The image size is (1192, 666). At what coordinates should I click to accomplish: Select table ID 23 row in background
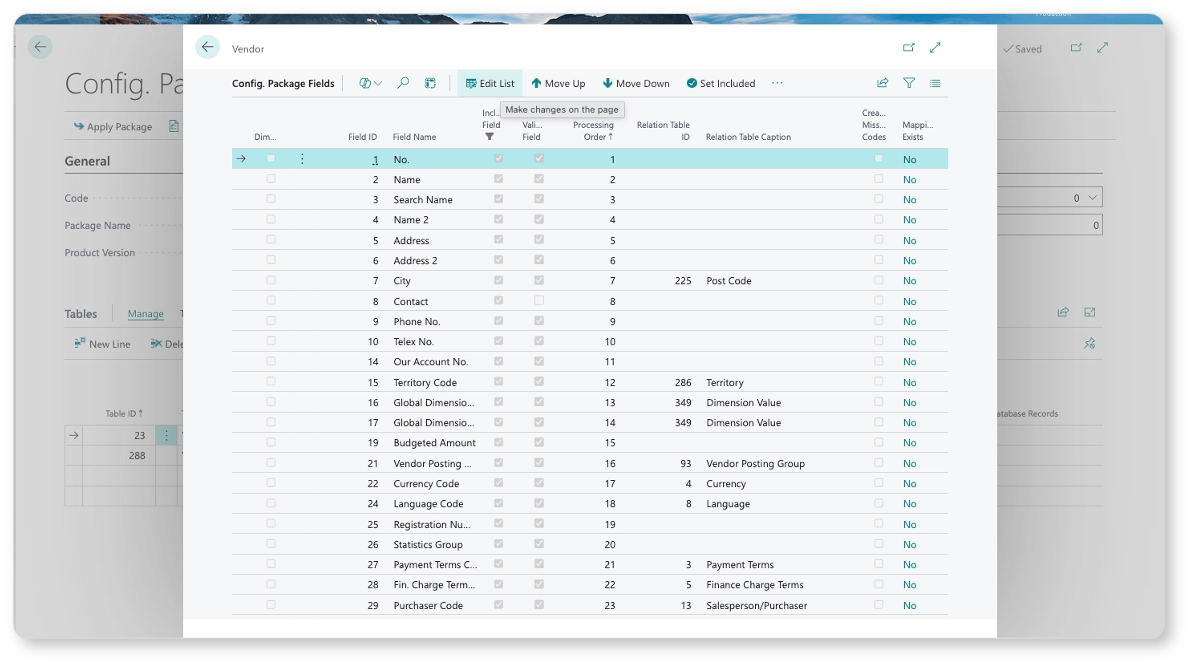[139, 435]
